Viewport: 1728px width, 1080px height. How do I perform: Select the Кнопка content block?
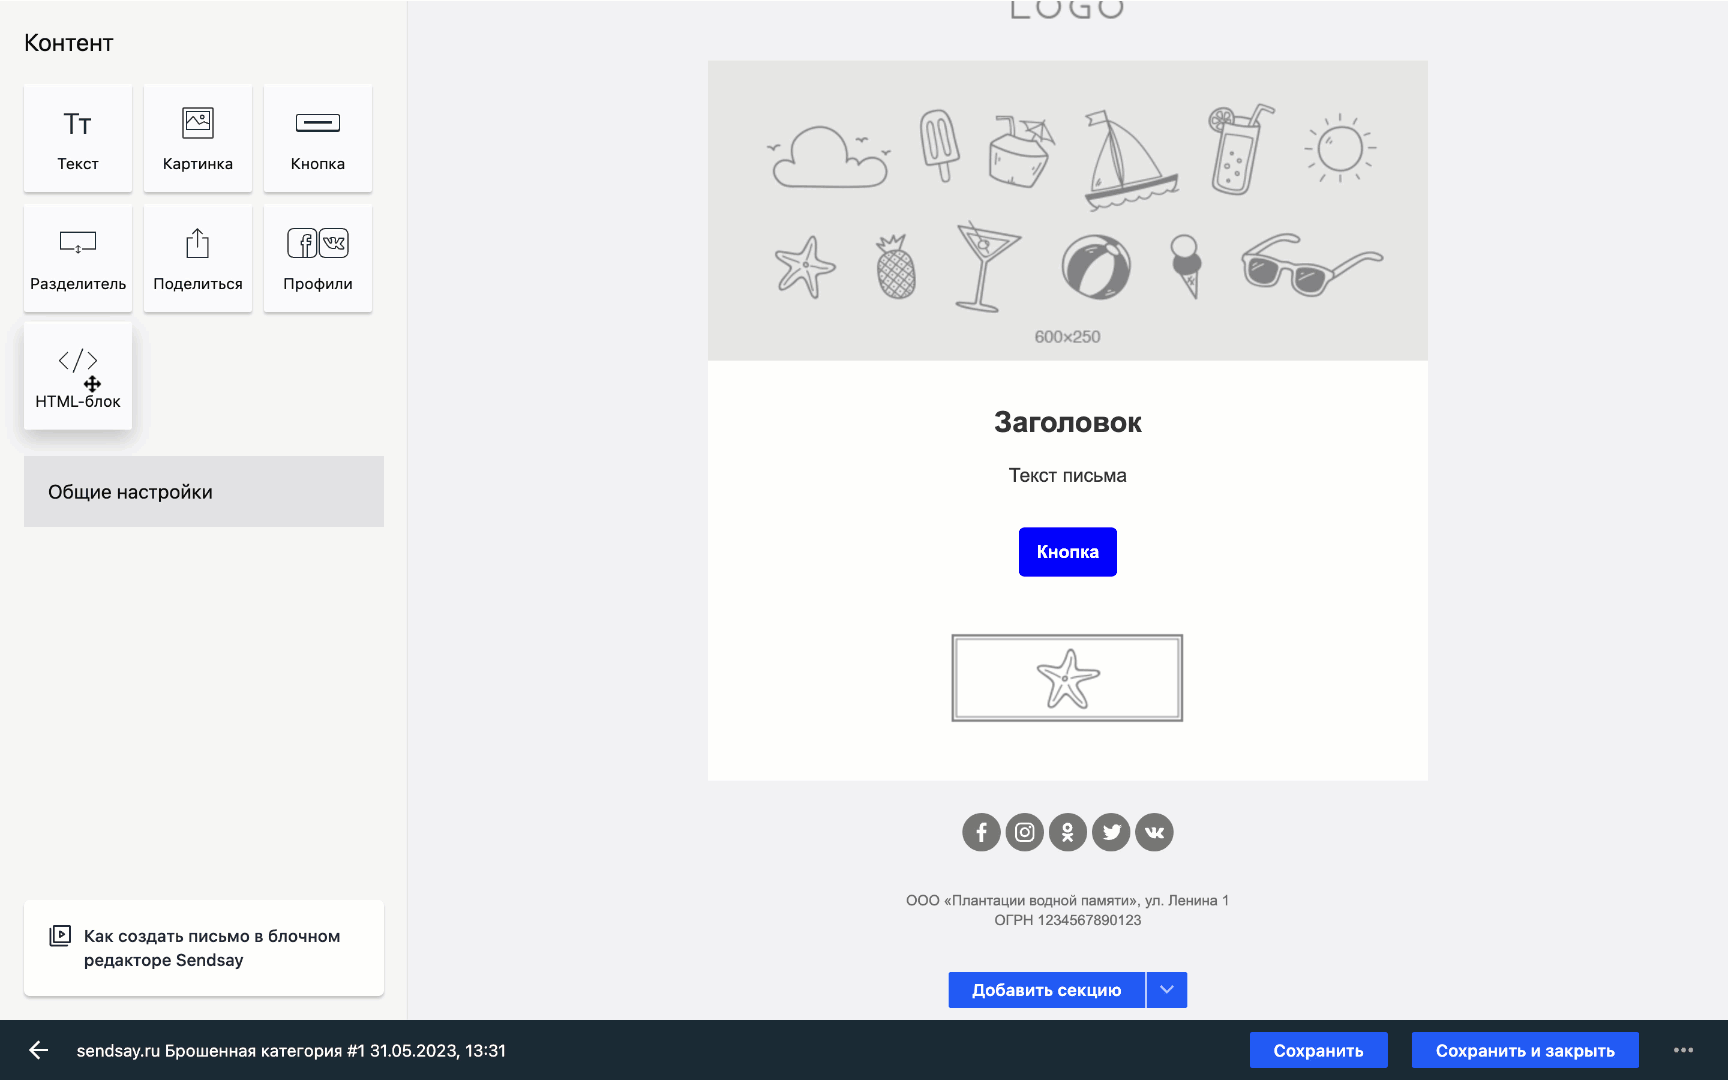coord(318,138)
